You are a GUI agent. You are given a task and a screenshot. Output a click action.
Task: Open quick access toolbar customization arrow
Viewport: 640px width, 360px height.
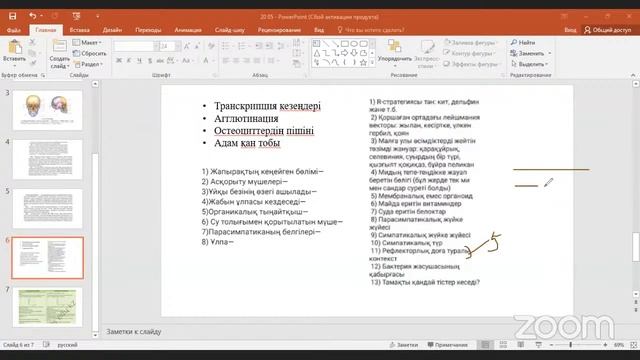point(98,16)
